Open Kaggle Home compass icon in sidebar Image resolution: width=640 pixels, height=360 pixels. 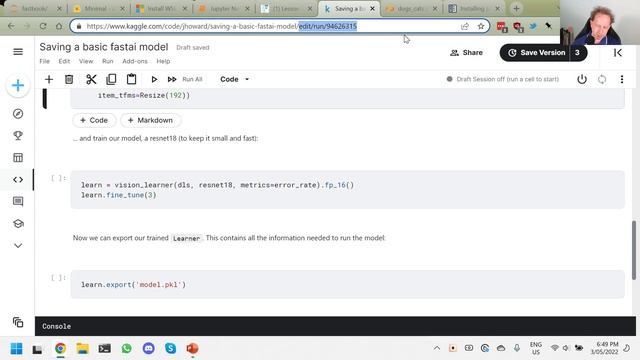tap(18, 114)
